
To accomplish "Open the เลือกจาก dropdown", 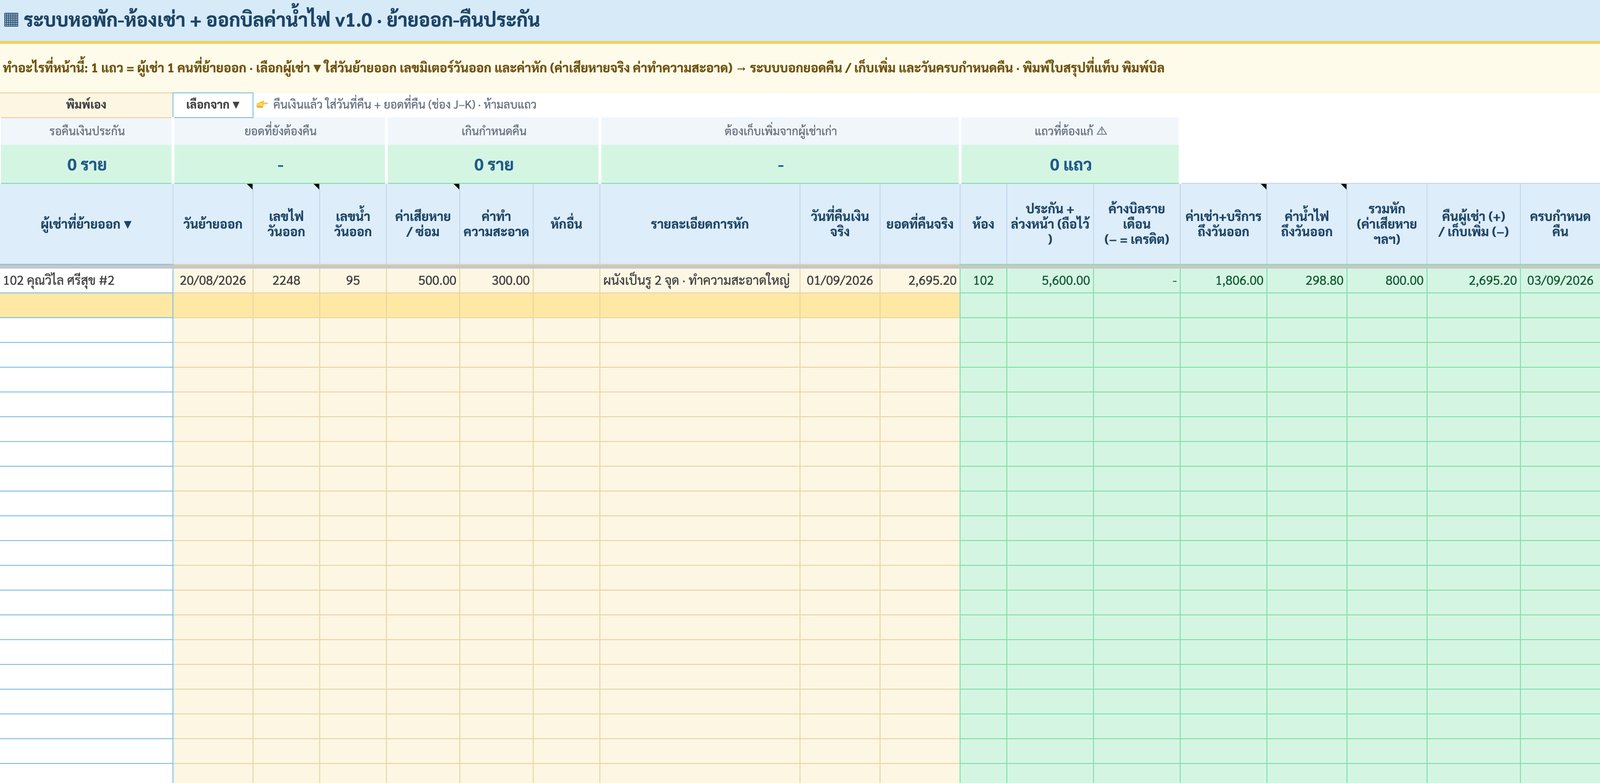I will click(213, 105).
